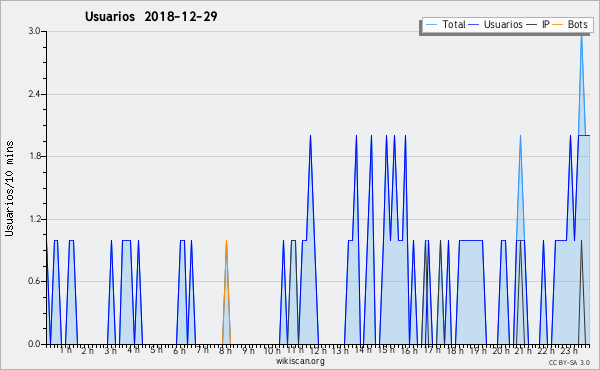Click the orange Bots spike at 8 h
Viewport: 600px width, 370px height.
(x=226, y=291)
